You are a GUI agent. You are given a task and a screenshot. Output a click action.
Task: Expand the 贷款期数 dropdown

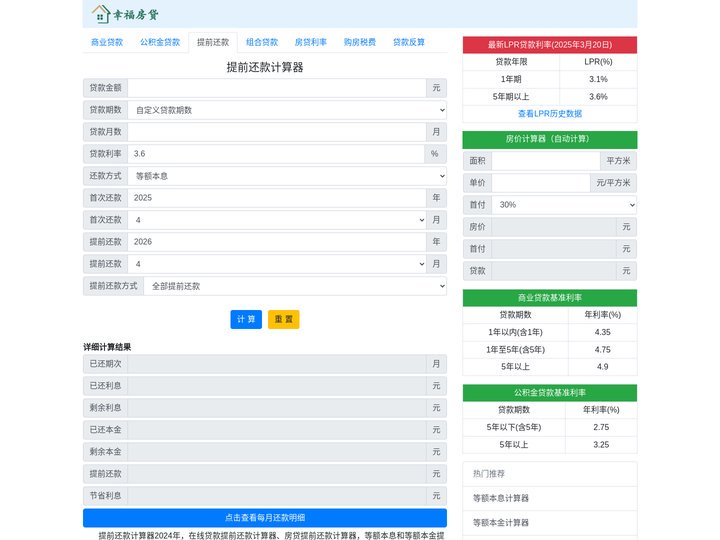287,110
